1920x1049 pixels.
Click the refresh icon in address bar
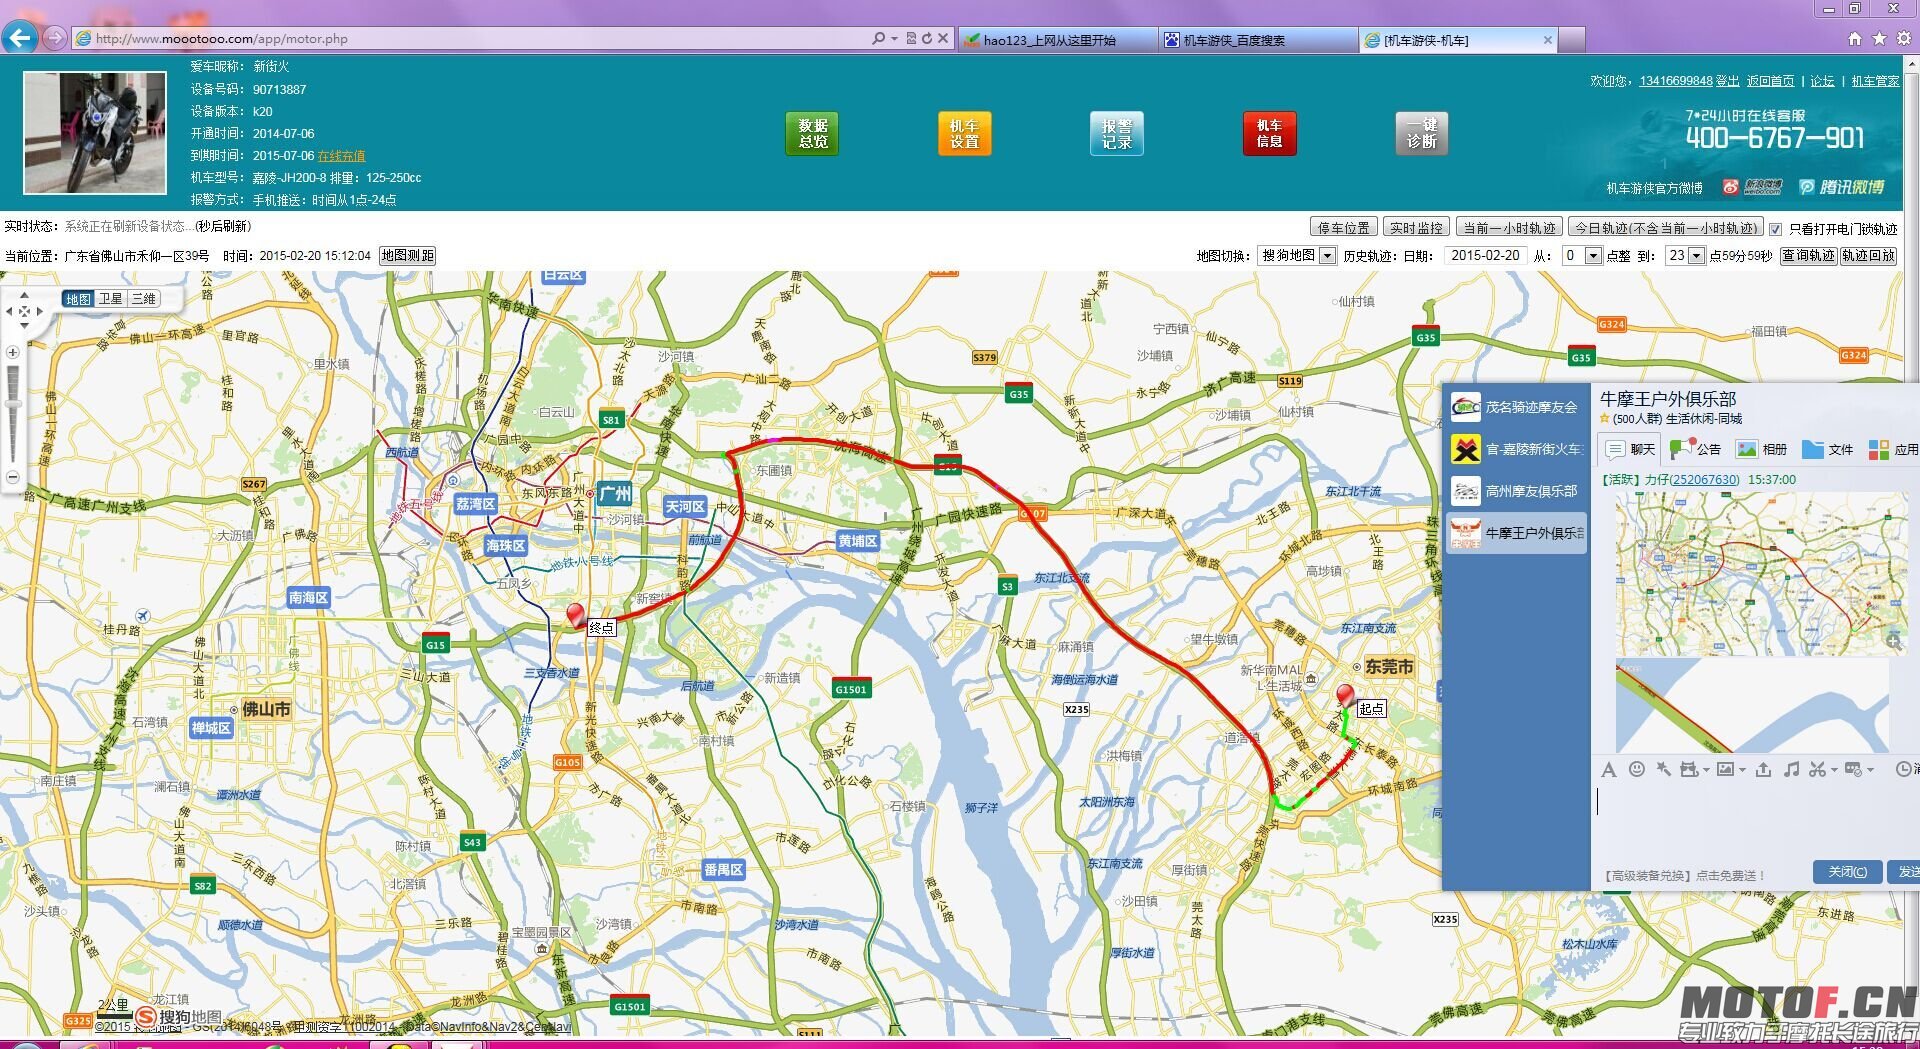pyautogui.click(x=927, y=39)
